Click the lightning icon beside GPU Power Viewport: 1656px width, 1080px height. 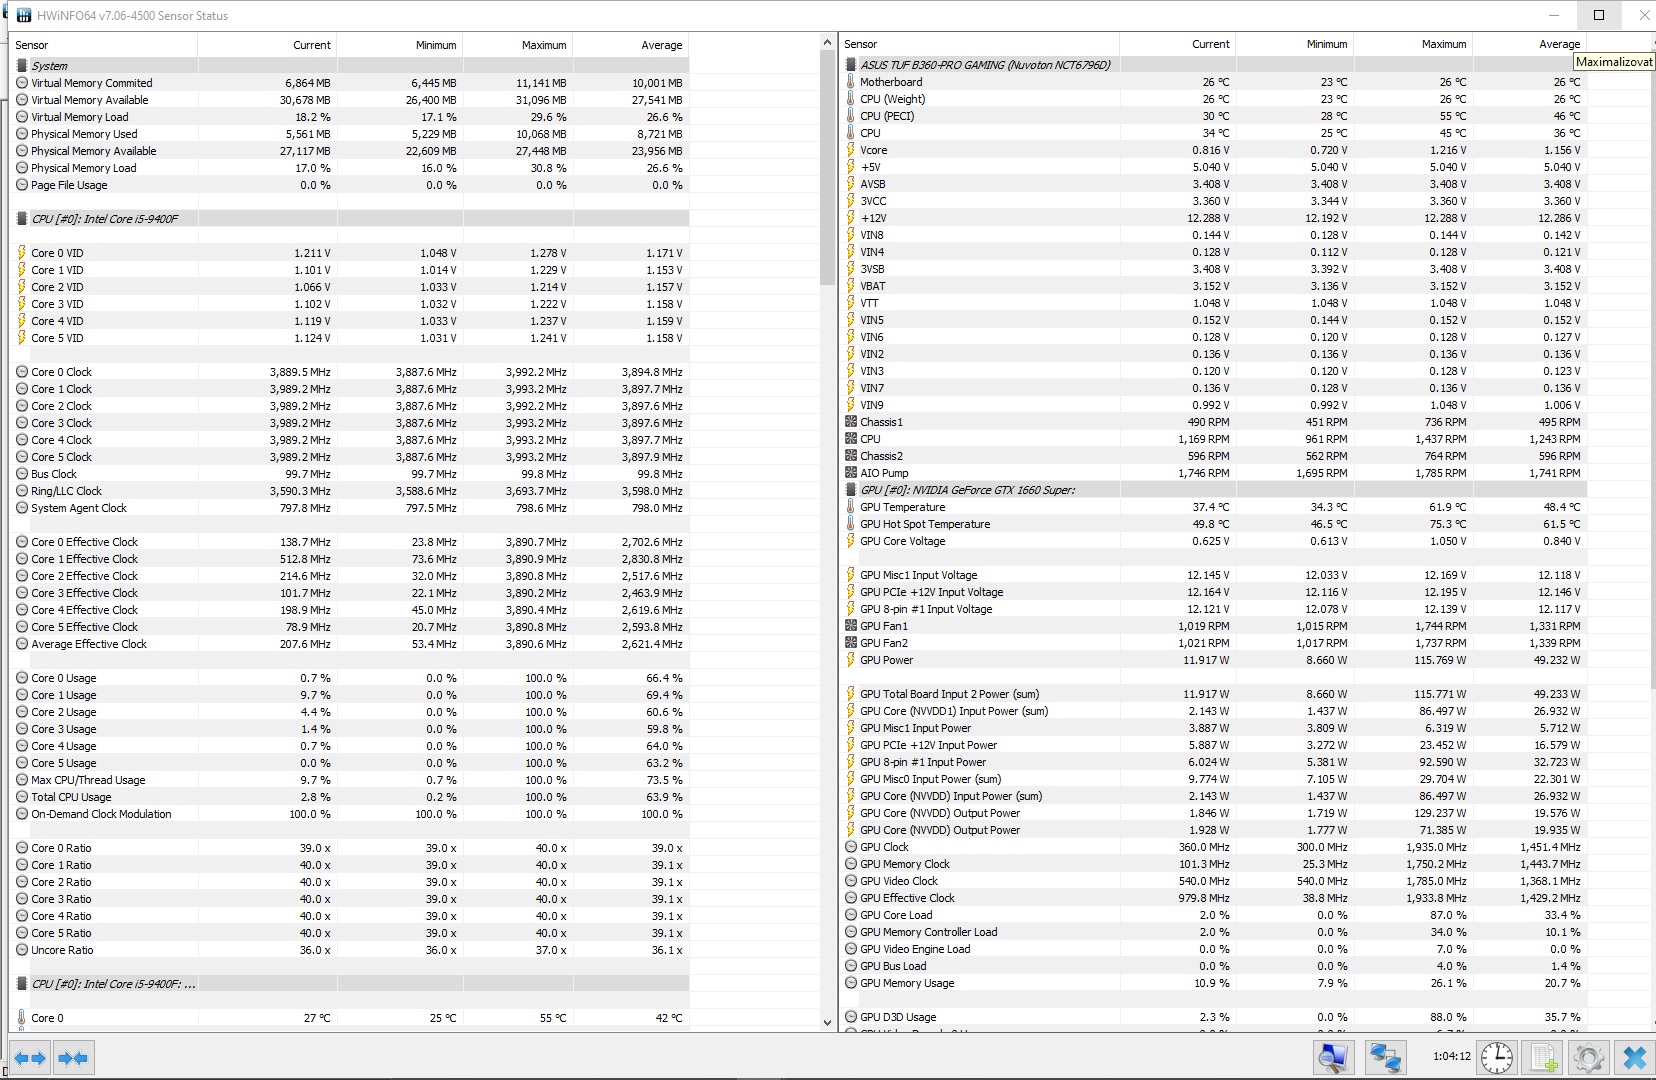coord(851,660)
